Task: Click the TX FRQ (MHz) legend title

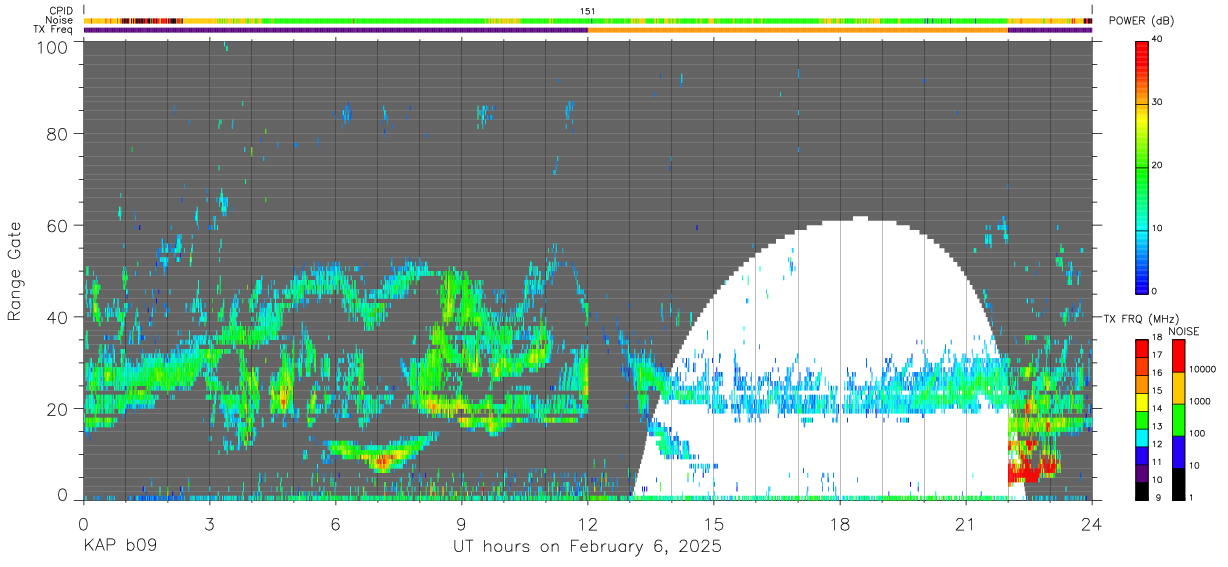Action: 1141,318
